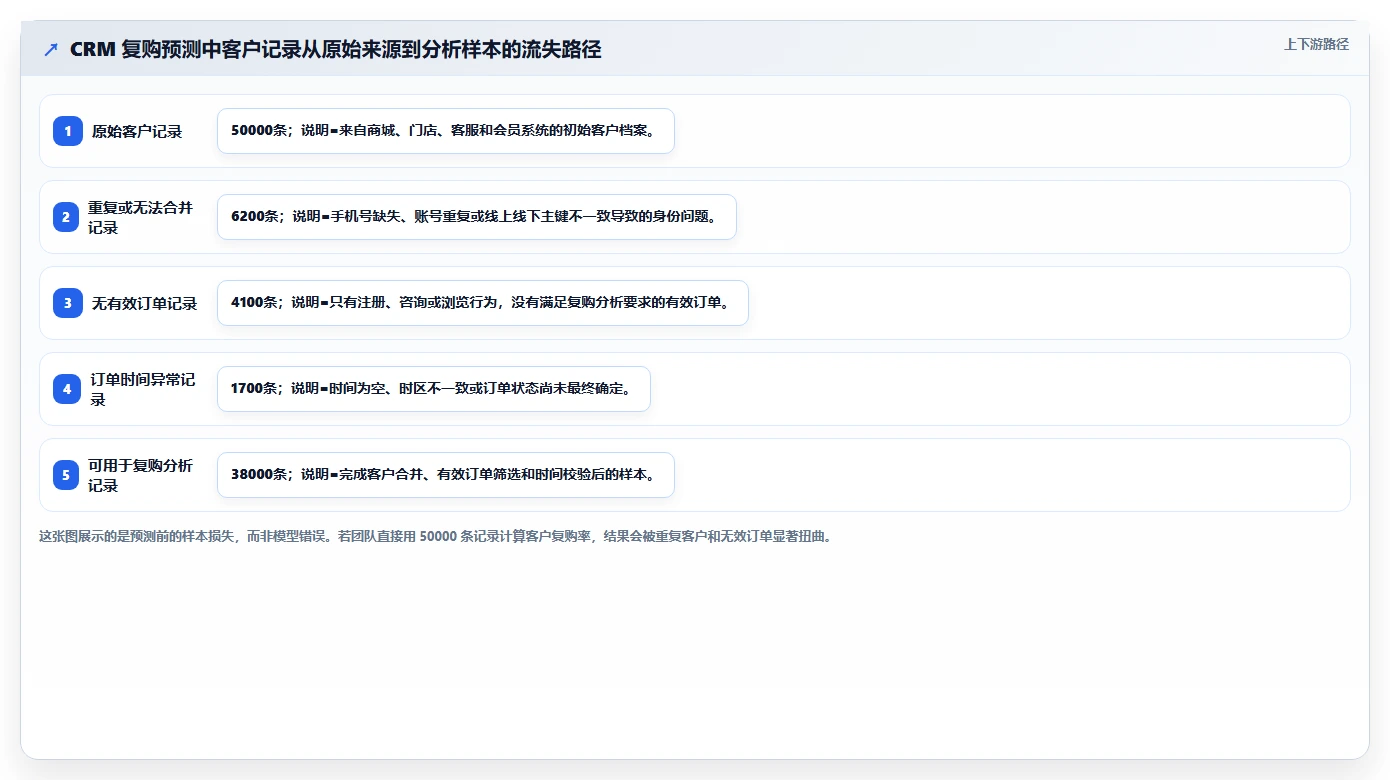Click the 上下游路径 label at top right
1390x780 pixels.
pos(1316,44)
